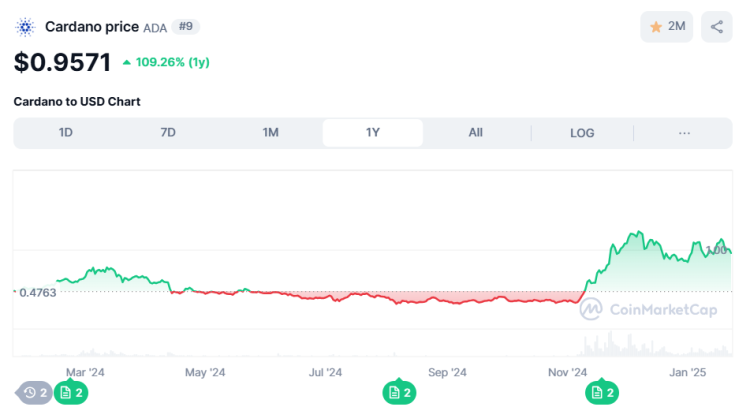The image size is (750, 407).
Task: Switch chart to 1D timeframe
Action: point(66,133)
